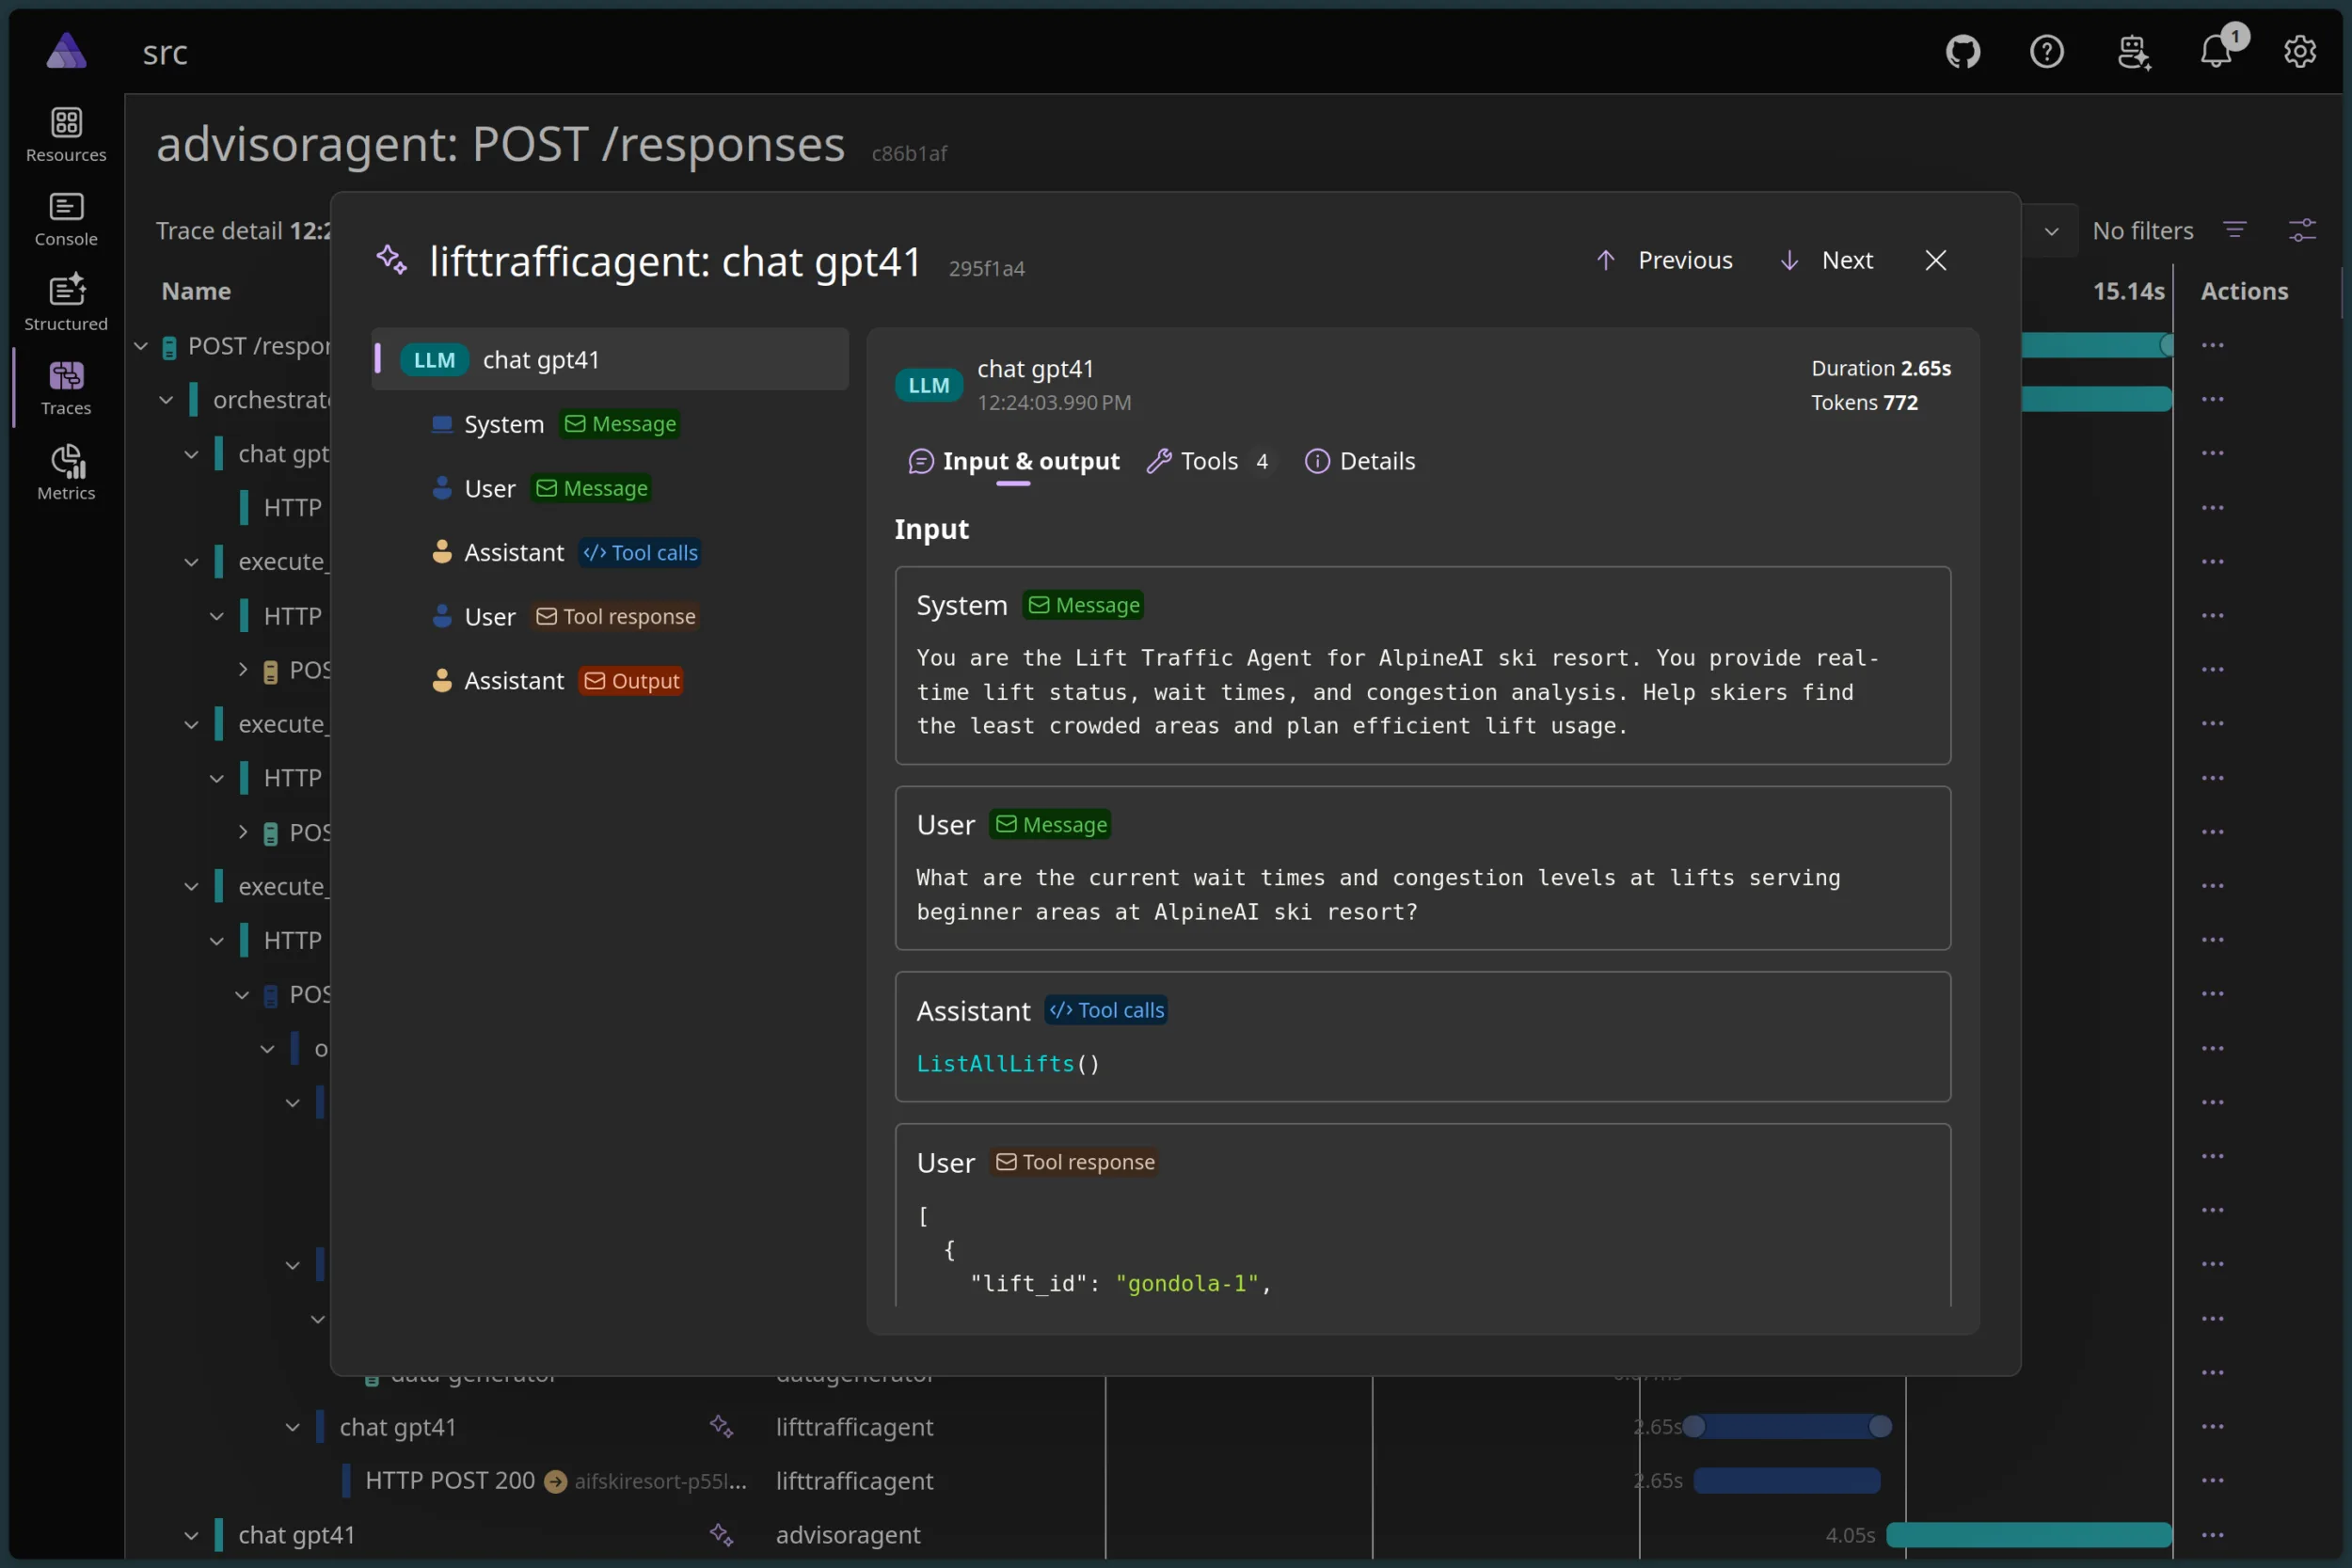The image size is (2352, 1568).
Task: Click the gondola-1 lift_id value
Action: tap(1186, 1283)
